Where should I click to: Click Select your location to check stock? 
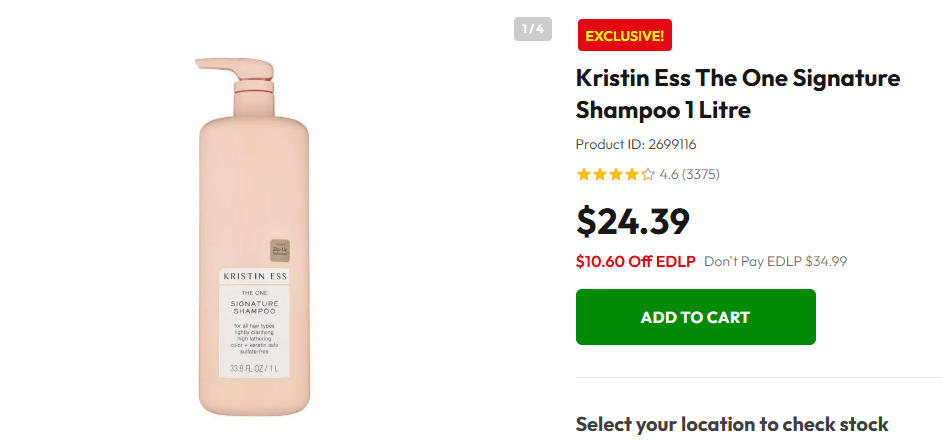732,424
